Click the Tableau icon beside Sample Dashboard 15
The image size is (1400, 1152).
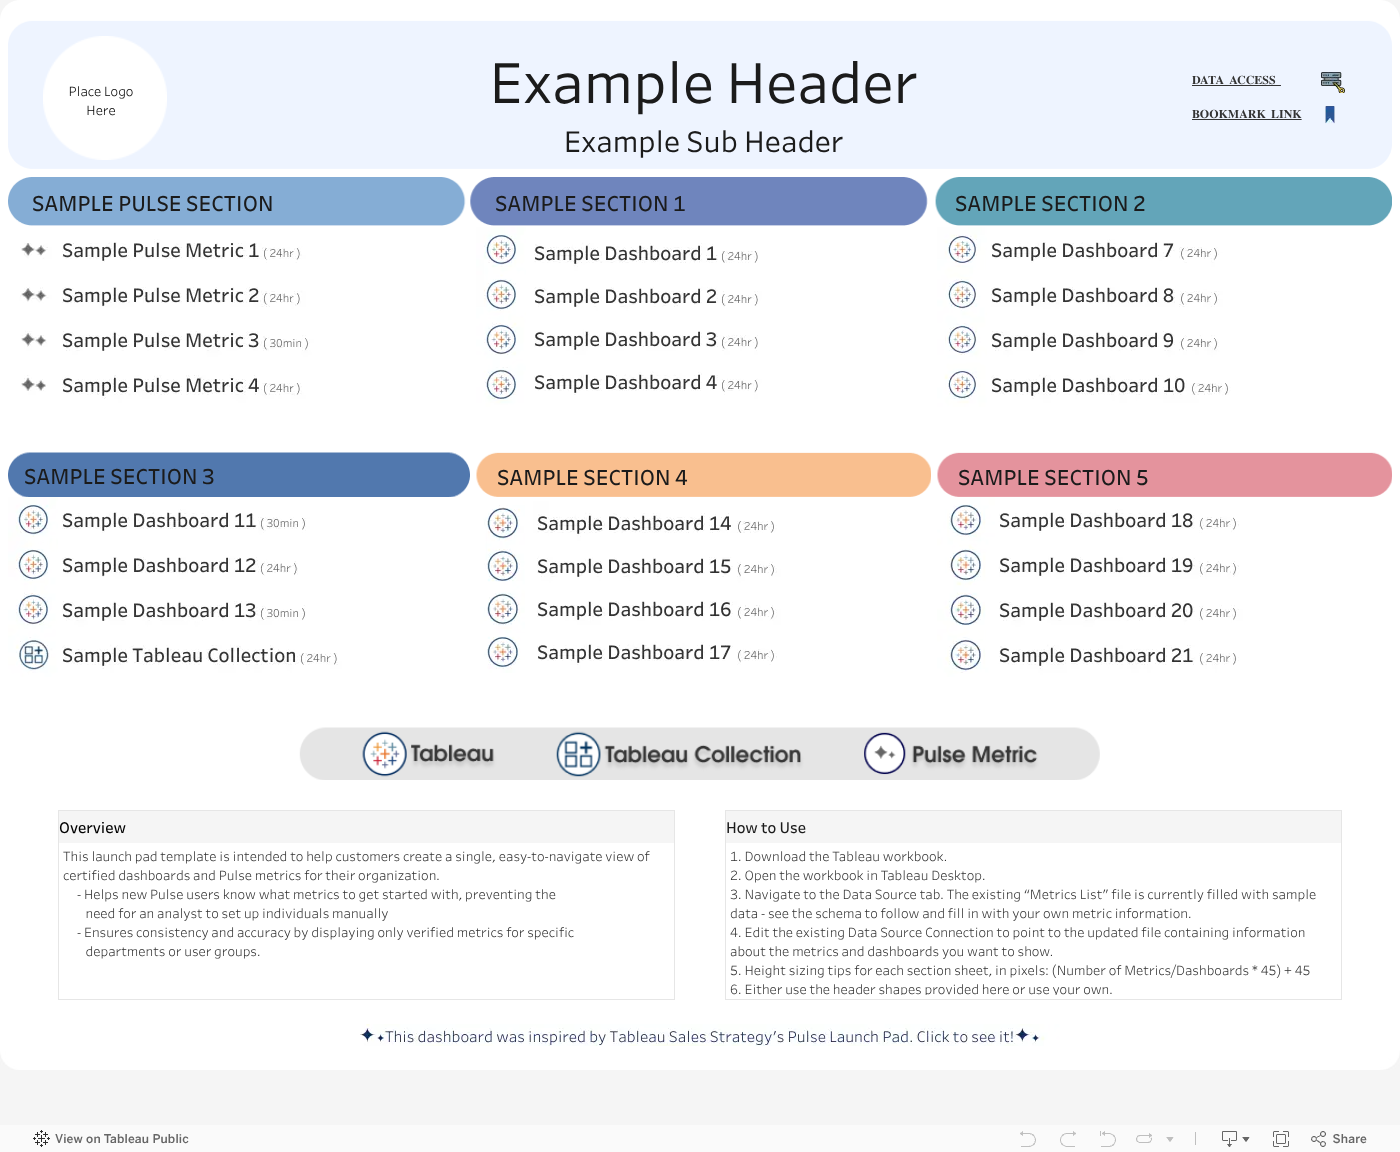(502, 566)
